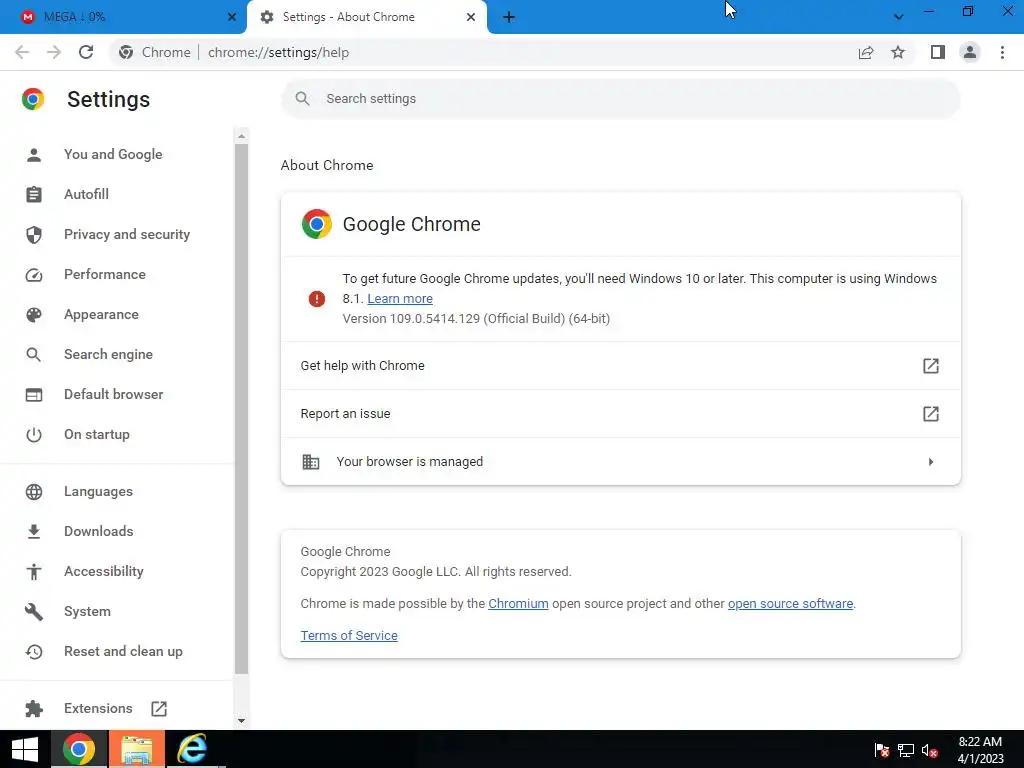The image size is (1024, 768).
Task: Click external icon beside Report an issue
Action: [x=931, y=413]
